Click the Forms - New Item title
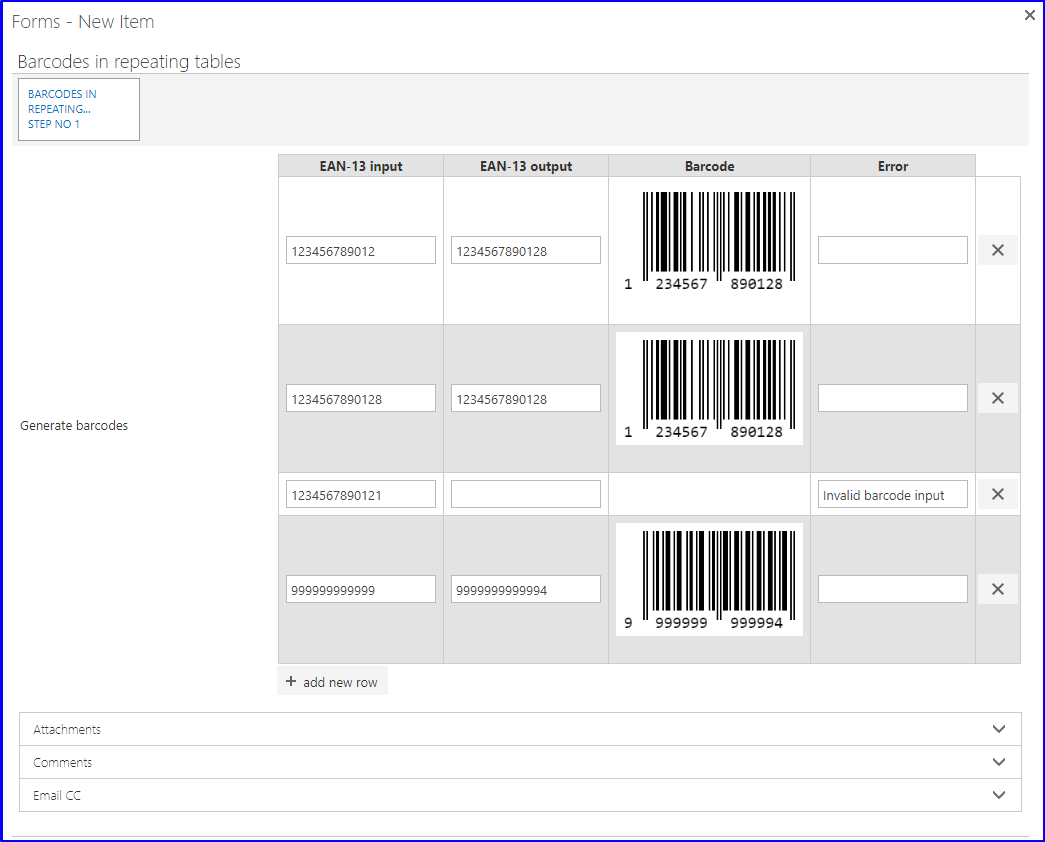Image resolution: width=1045 pixels, height=842 pixels. [x=83, y=22]
